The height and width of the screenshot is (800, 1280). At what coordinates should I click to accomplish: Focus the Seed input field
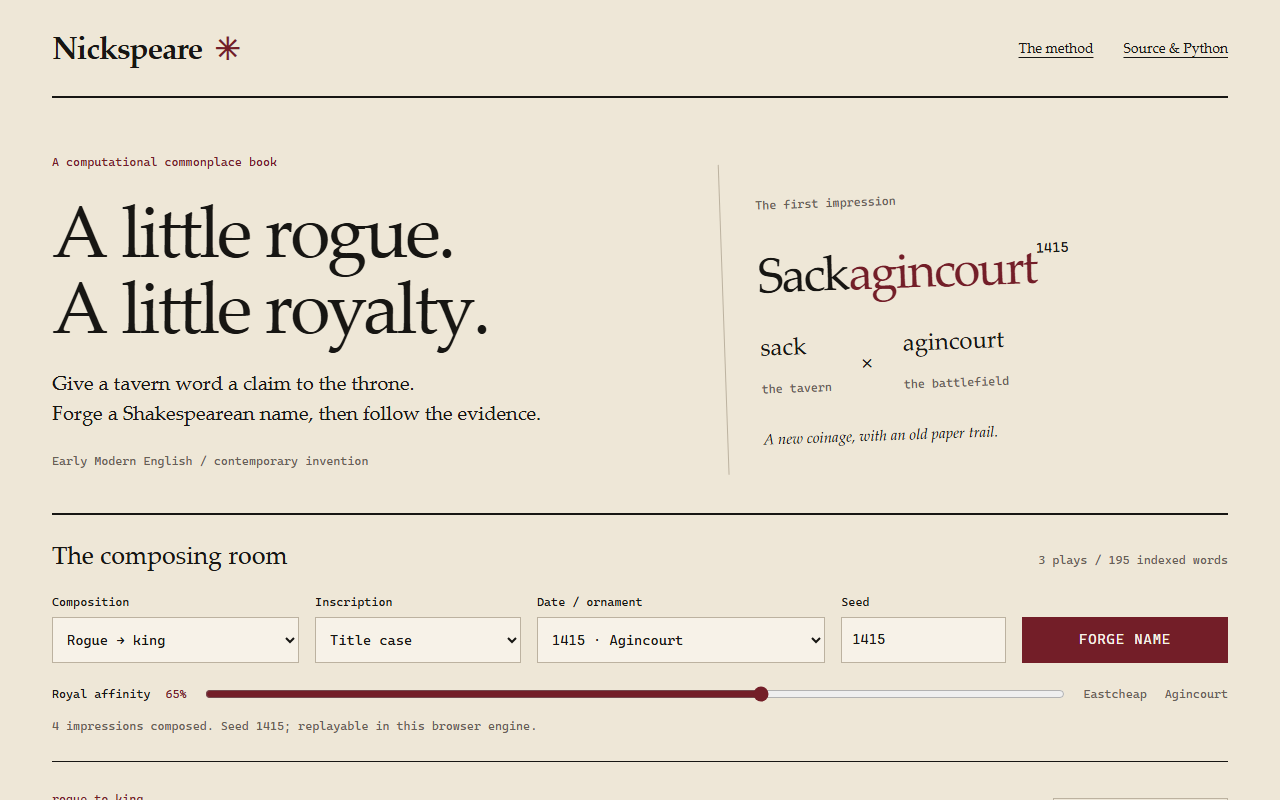coord(923,640)
